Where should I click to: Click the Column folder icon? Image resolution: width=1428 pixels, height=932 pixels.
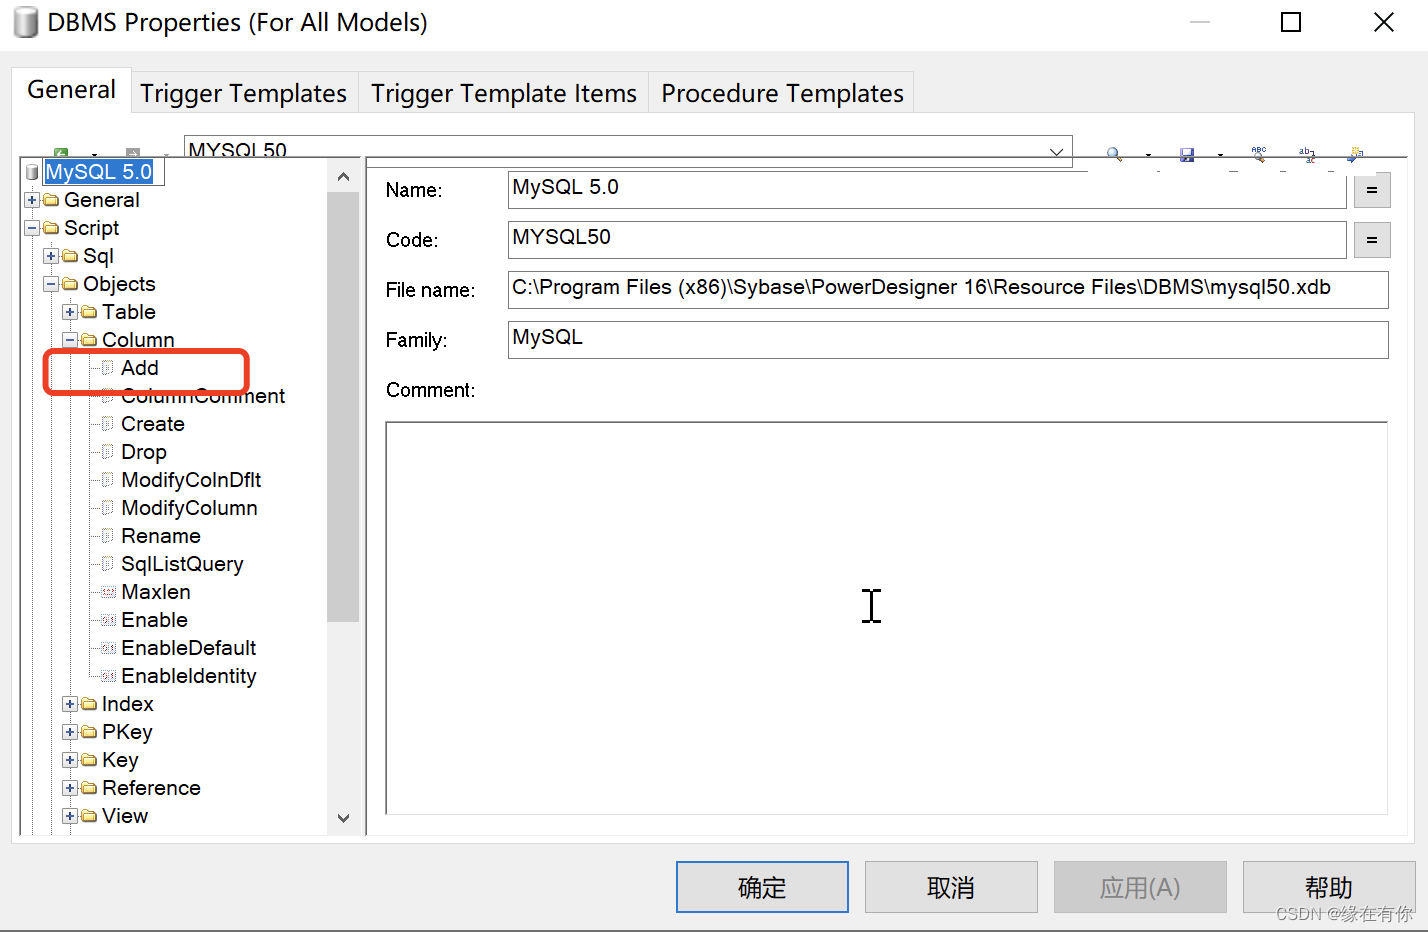click(x=89, y=340)
